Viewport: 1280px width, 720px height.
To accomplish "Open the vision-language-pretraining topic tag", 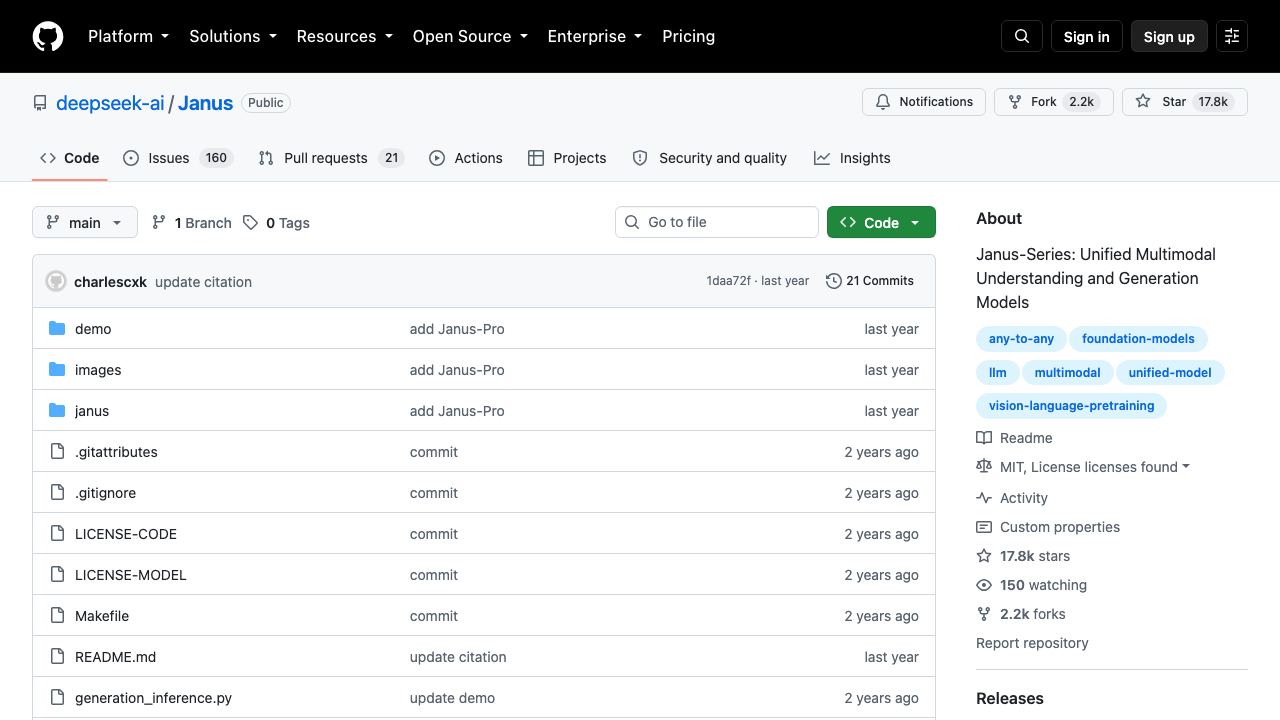I will pyautogui.click(x=1071, y=406).
